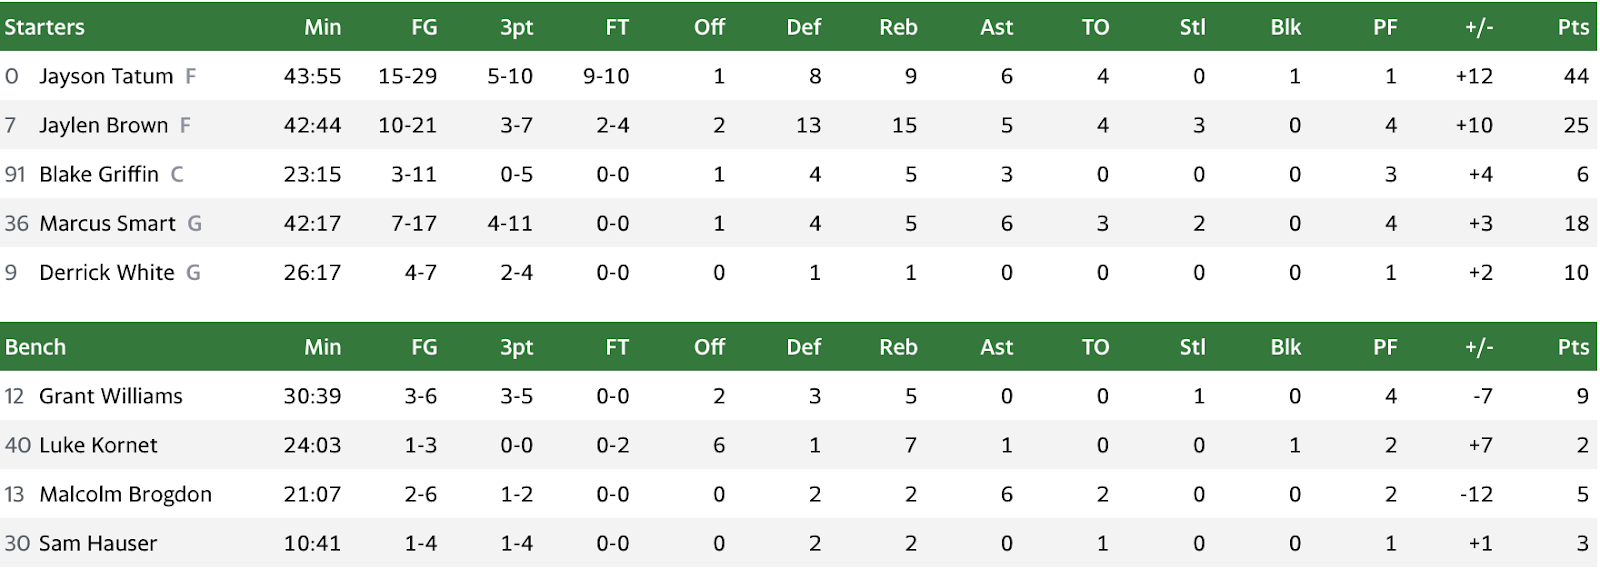Viewport: 1600px width, 569px height.
Task: Click Jayson Tatum's 44 points cell
Action: [x=1576, y=76]
